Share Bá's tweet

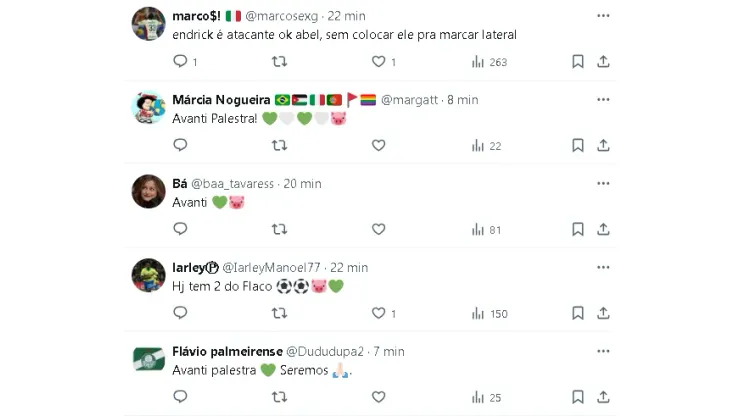point(603,229)
